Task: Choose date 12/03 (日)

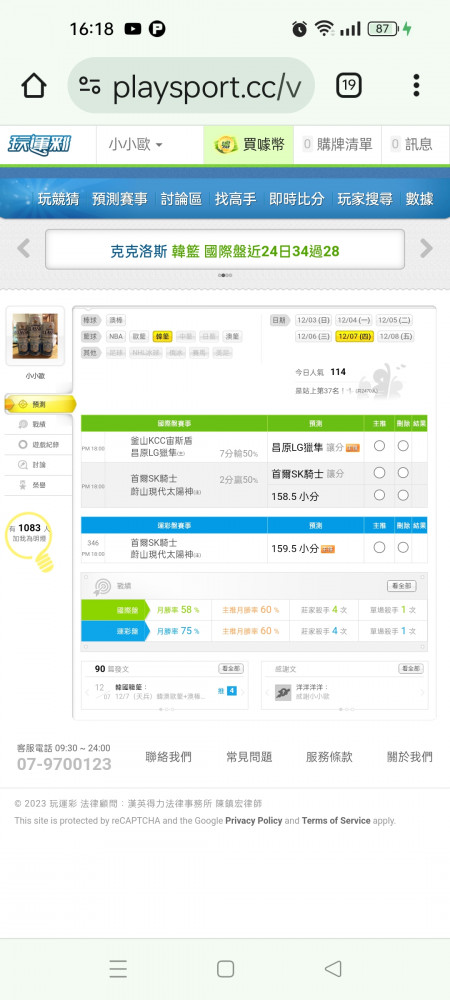Action: tap(313, 320)
